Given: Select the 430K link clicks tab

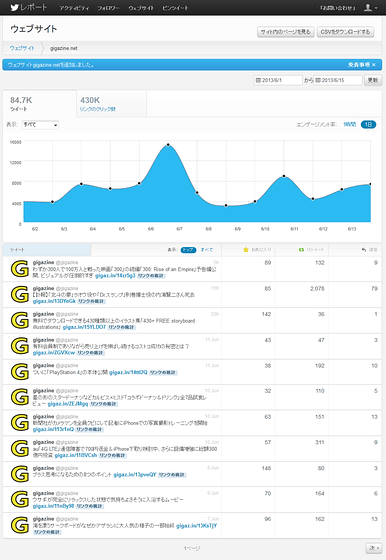Looking at the screenshot, I should 111,104.
